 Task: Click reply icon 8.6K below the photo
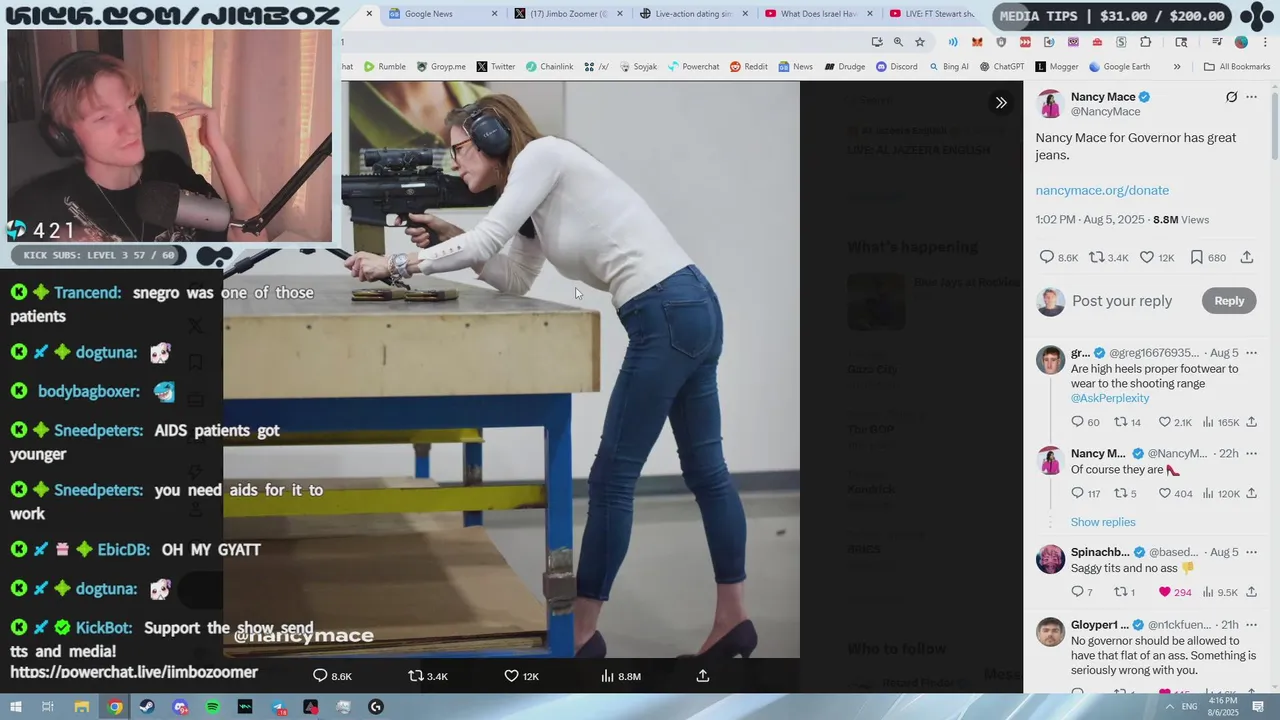tap(320, 676)
